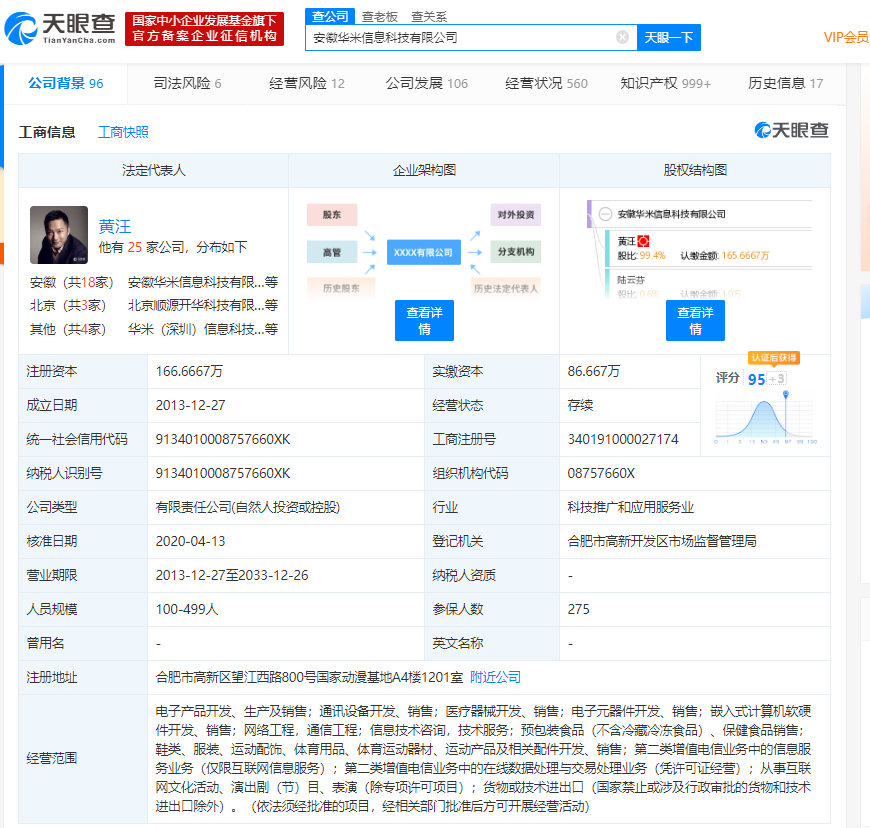The image size is (870, 828).
Task: Open 黄汪's profile photo
Action: tap(59, 235)
